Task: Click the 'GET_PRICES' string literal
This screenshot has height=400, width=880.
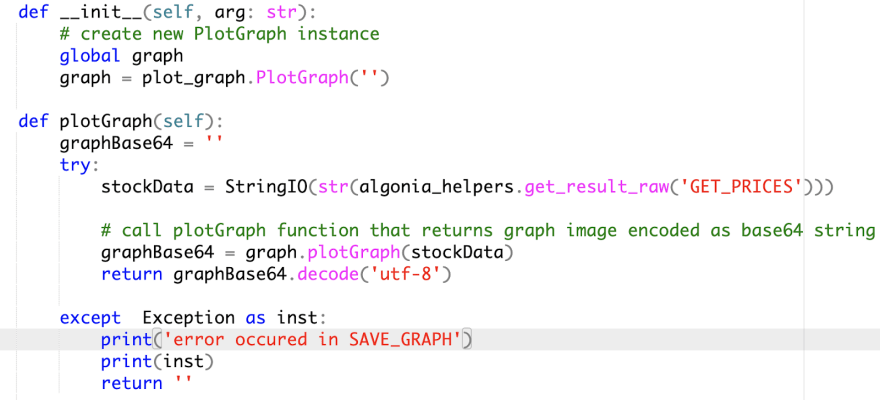Action: (x=740, y=186)
